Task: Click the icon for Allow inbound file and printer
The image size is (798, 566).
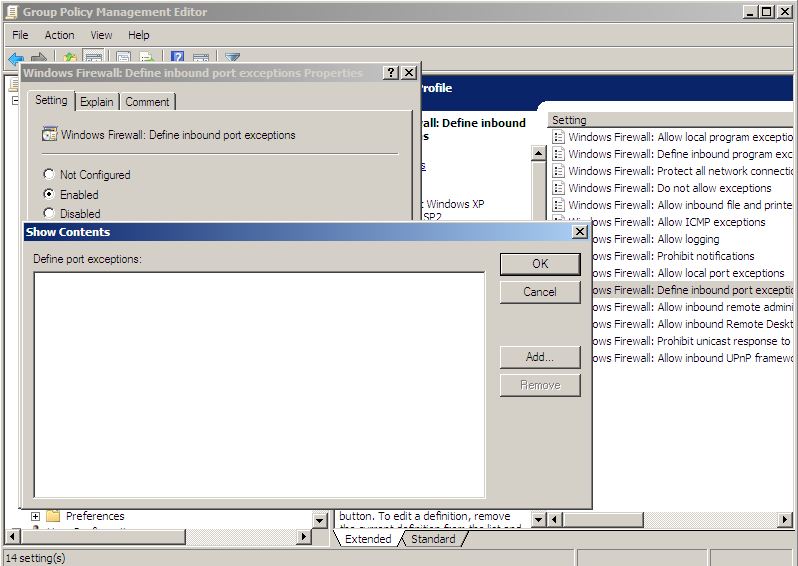Action: 558,205
